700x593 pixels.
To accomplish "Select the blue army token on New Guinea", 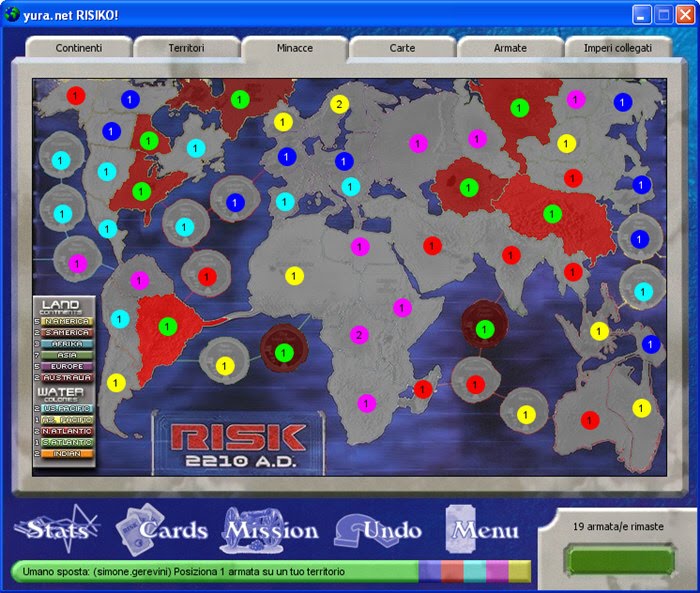I will (650, 344).
